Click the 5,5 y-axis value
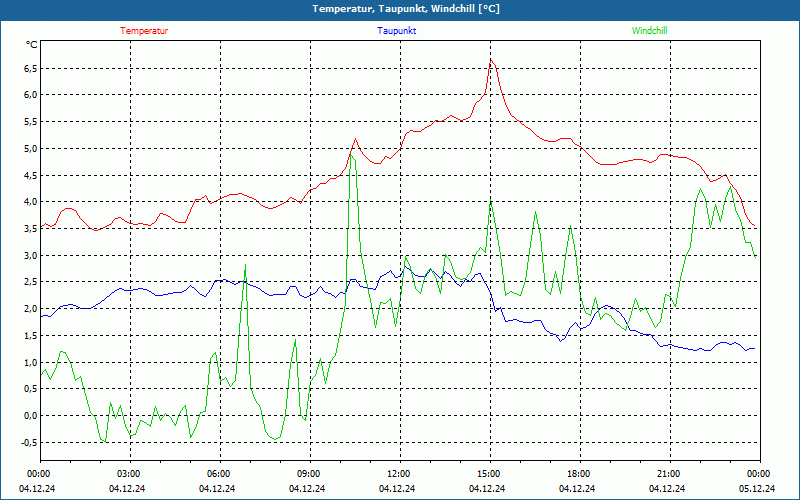800x500 pixels. [x=30, y=122]
